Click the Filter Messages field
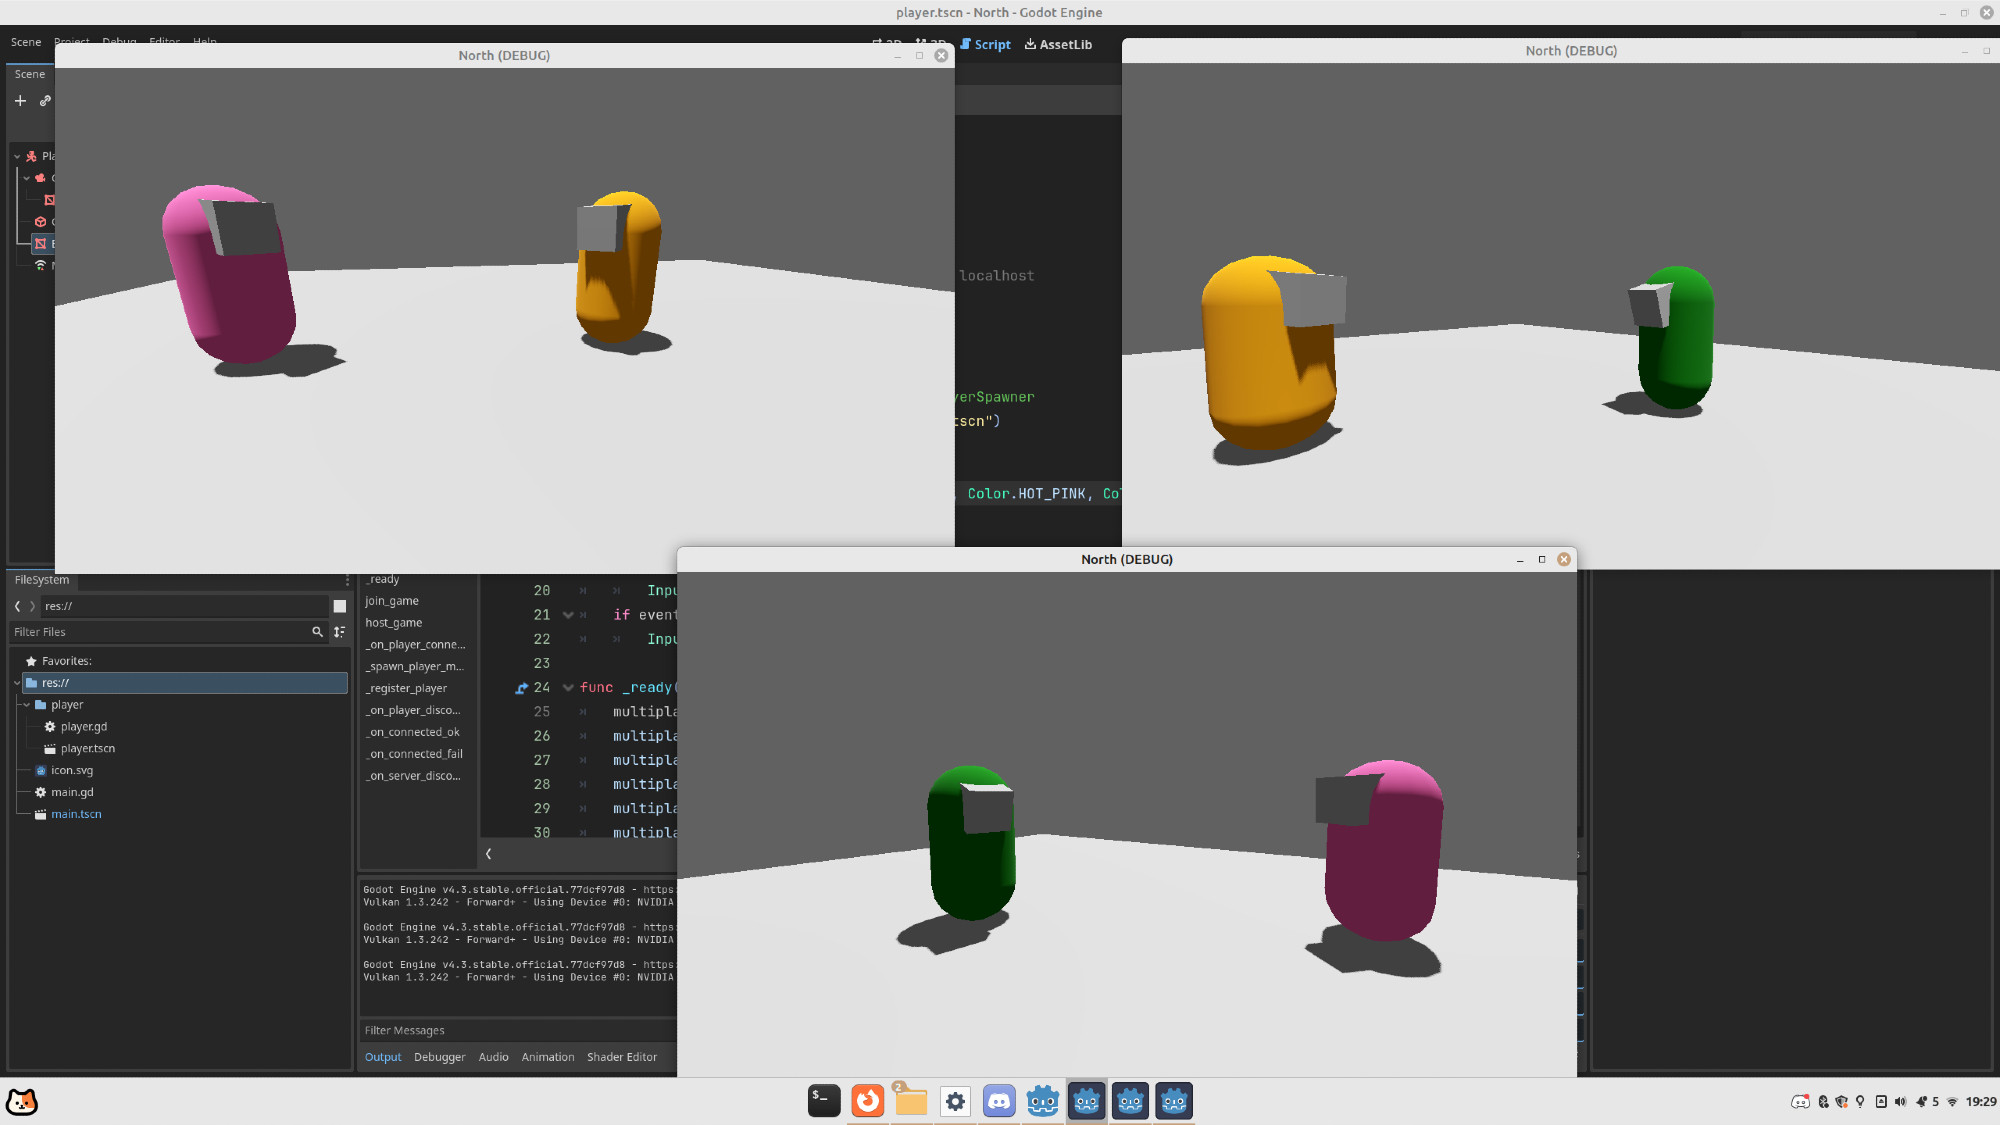 (518, 1031)
